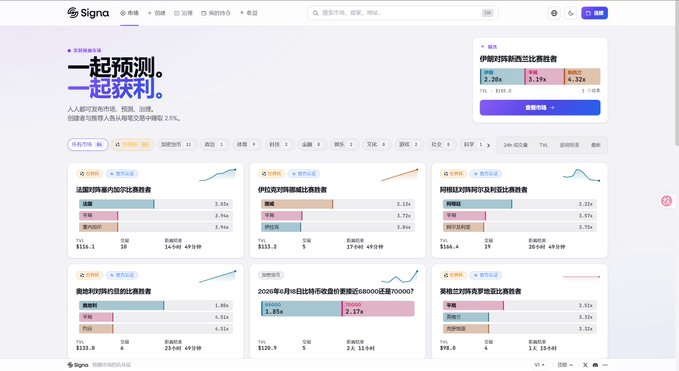
Task: Open market 伊拉克对阵挪威比赛胜者
Action: point(292,190)
